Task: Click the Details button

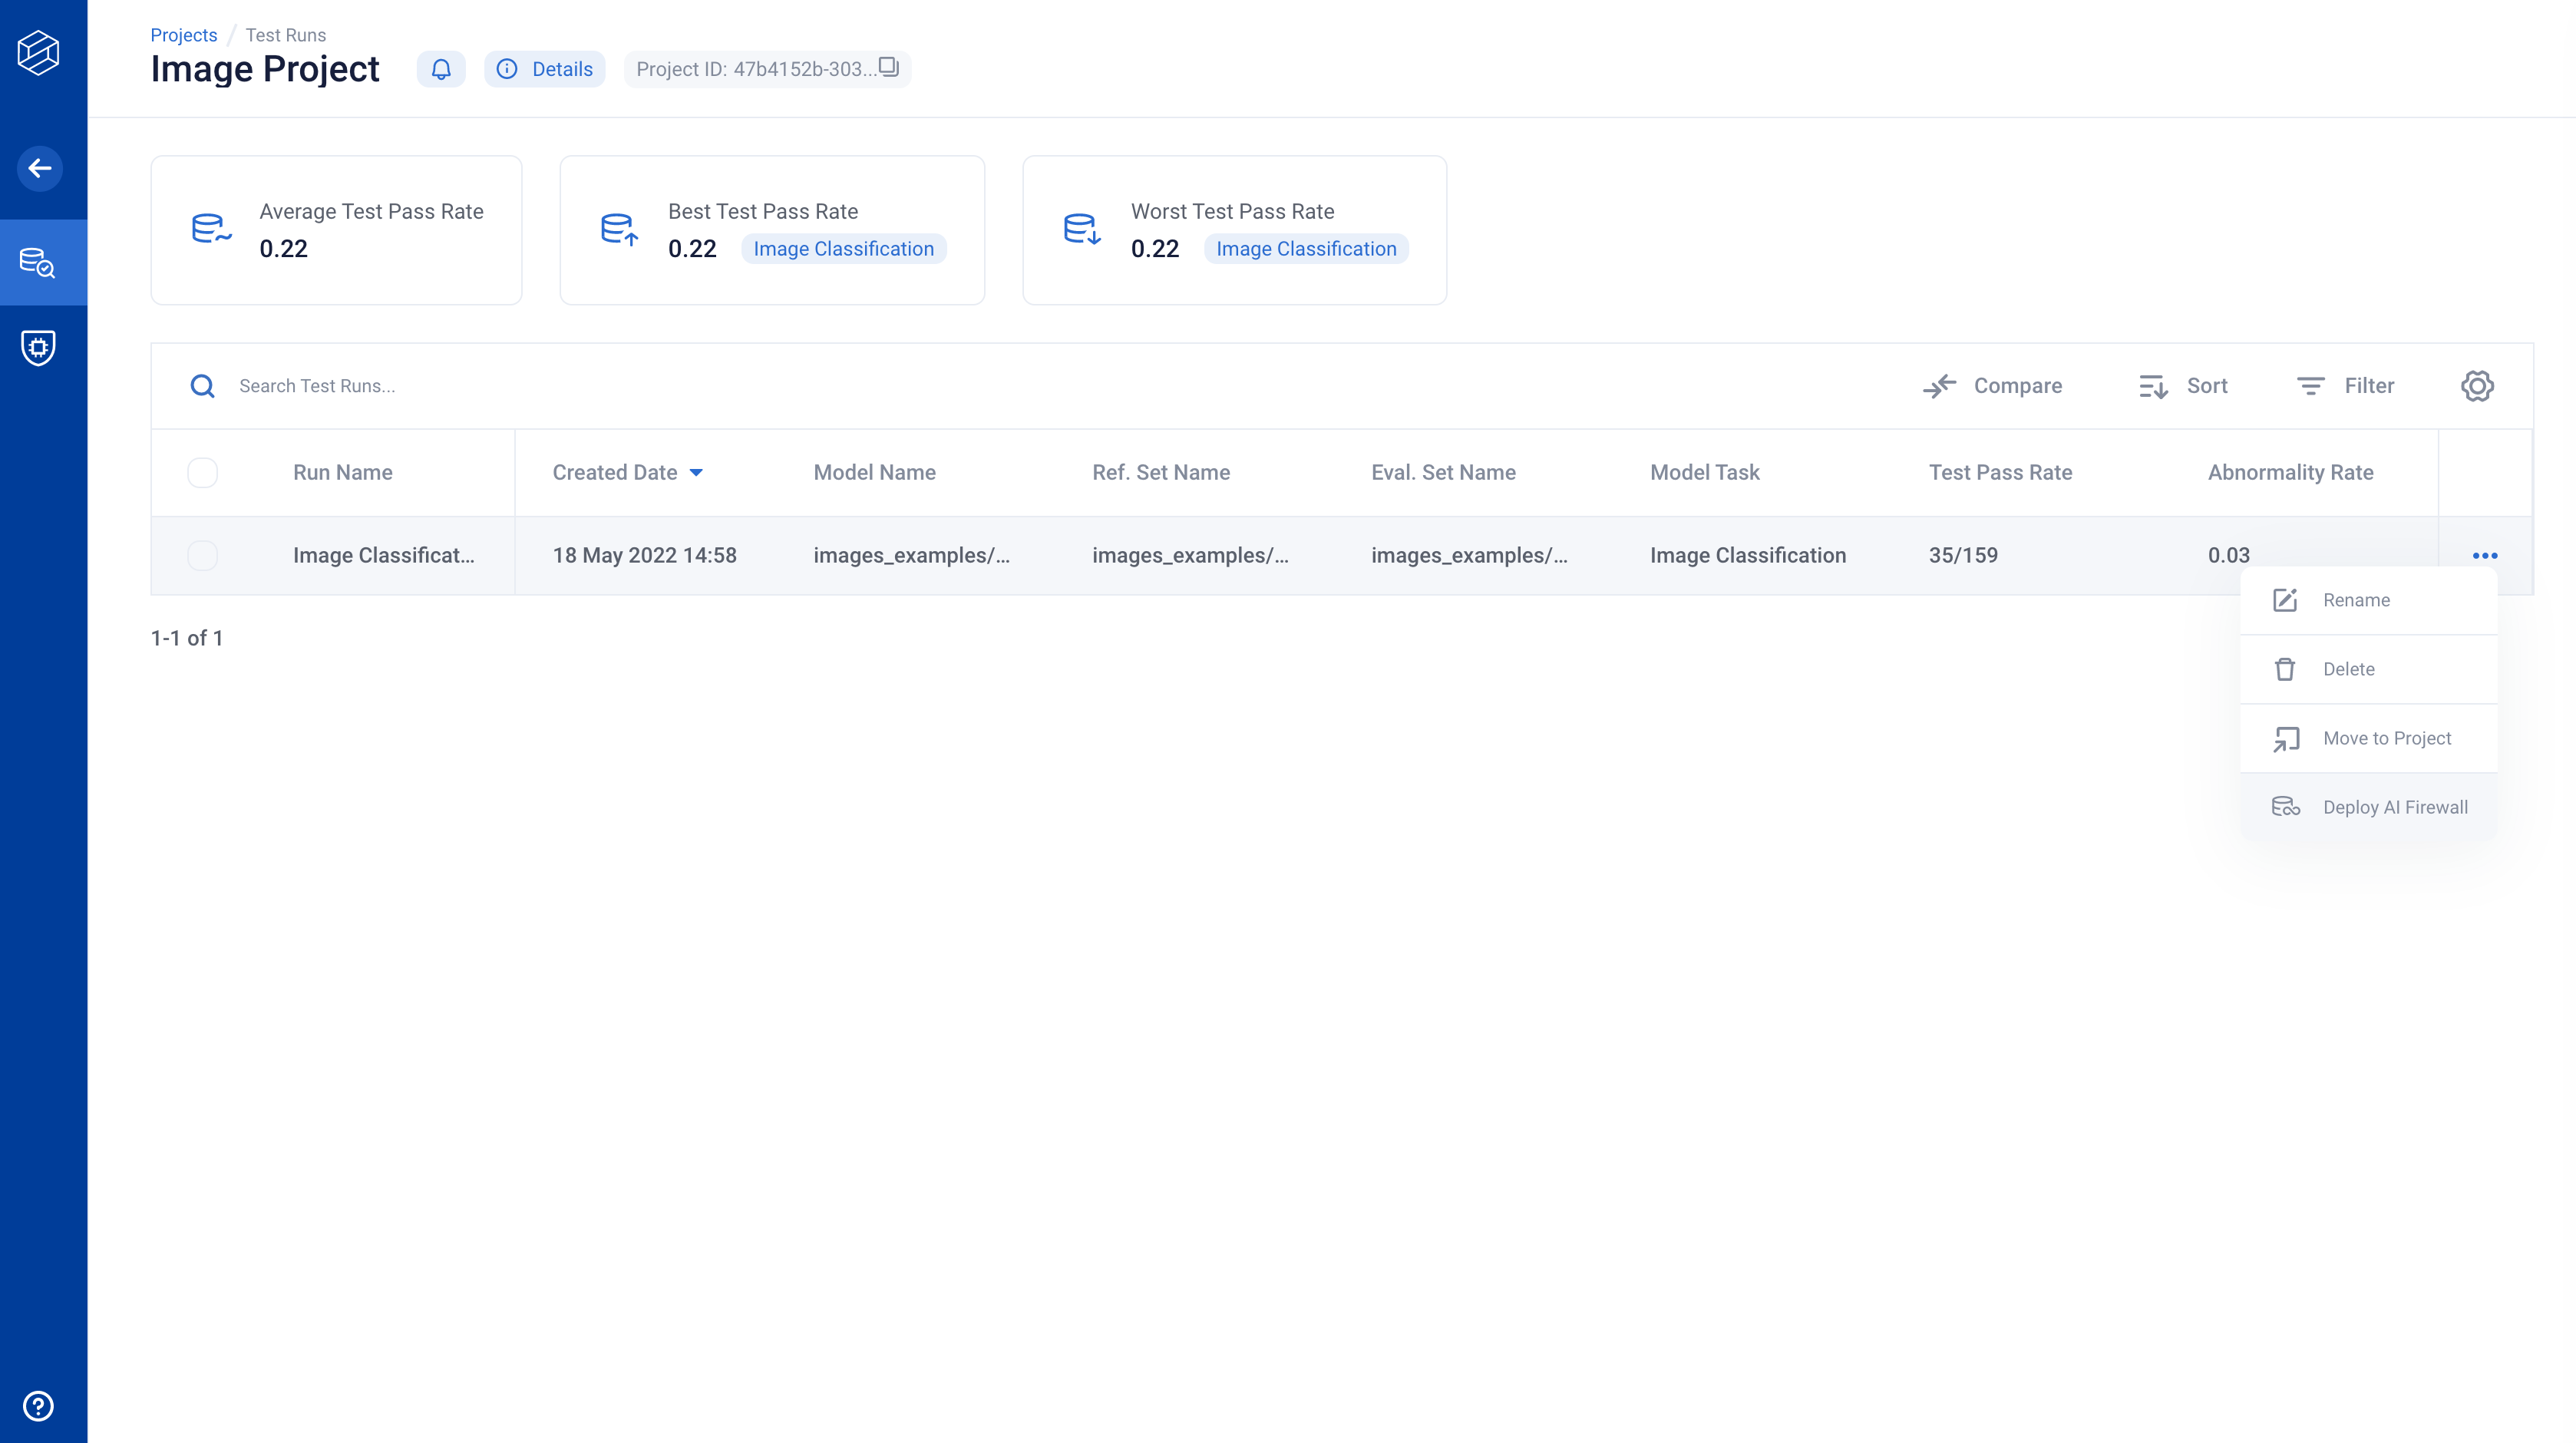Action: (x=545, y=69)
